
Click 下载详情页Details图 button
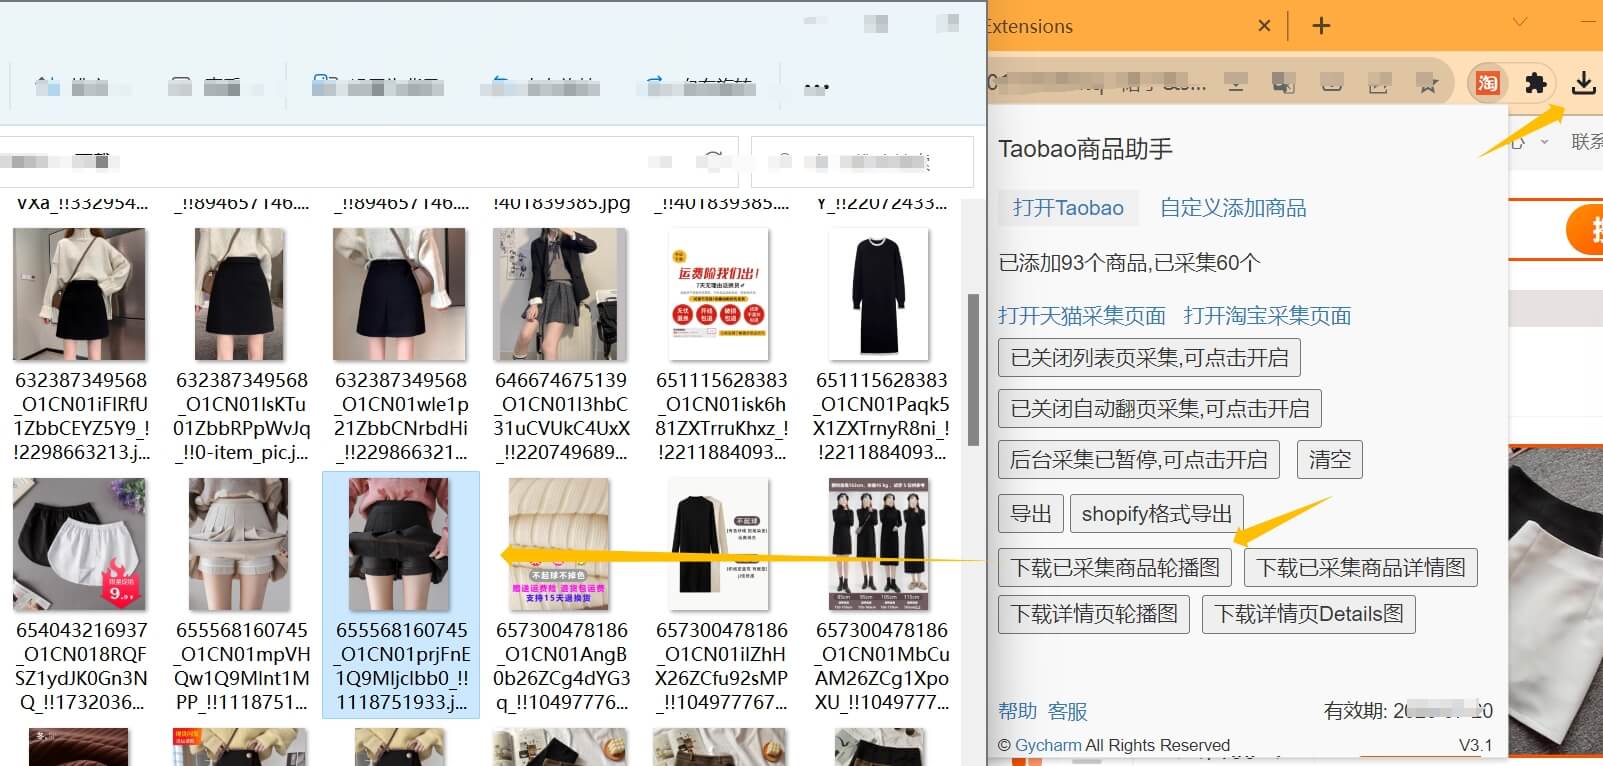point(1309,614)
